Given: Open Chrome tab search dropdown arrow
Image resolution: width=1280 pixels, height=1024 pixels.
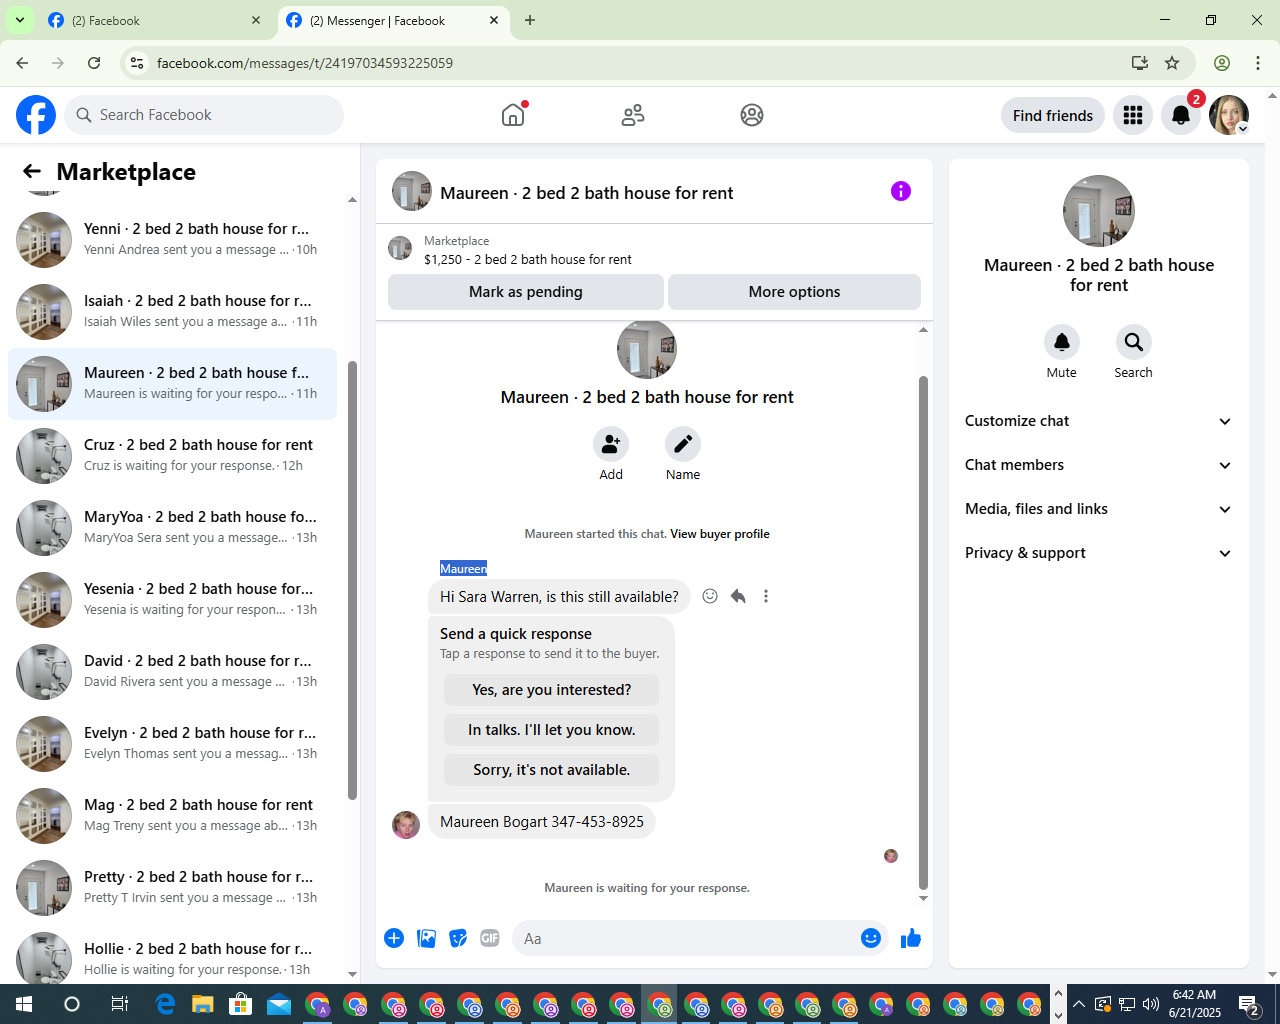Looking at the screenshot, I should click(19, 20).
